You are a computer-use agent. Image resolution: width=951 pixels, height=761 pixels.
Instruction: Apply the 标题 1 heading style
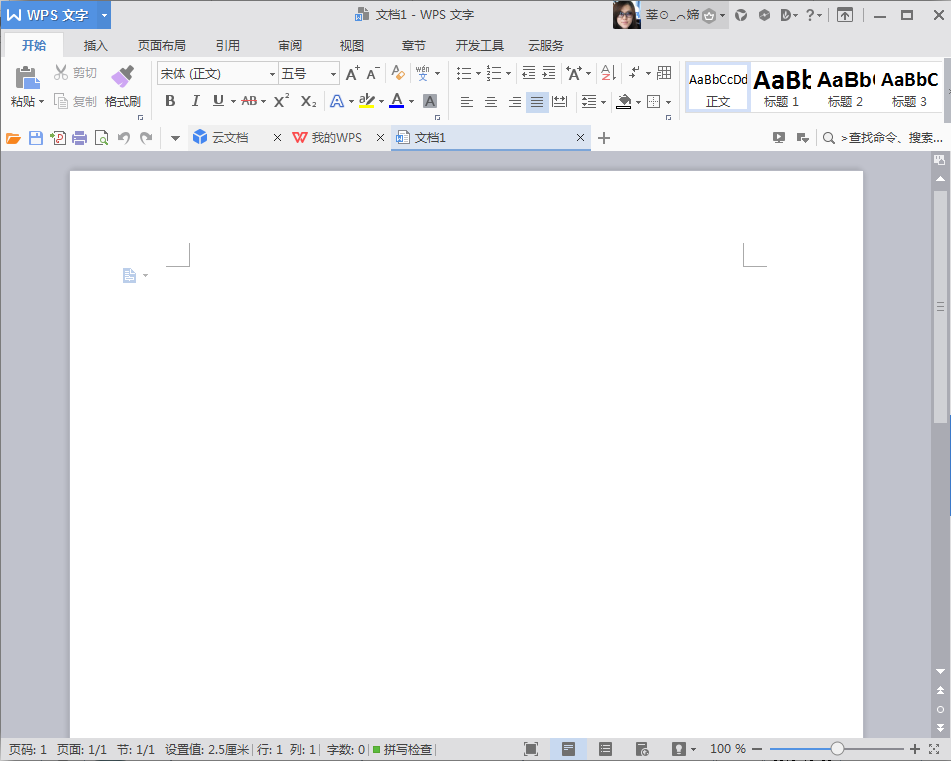782,87
